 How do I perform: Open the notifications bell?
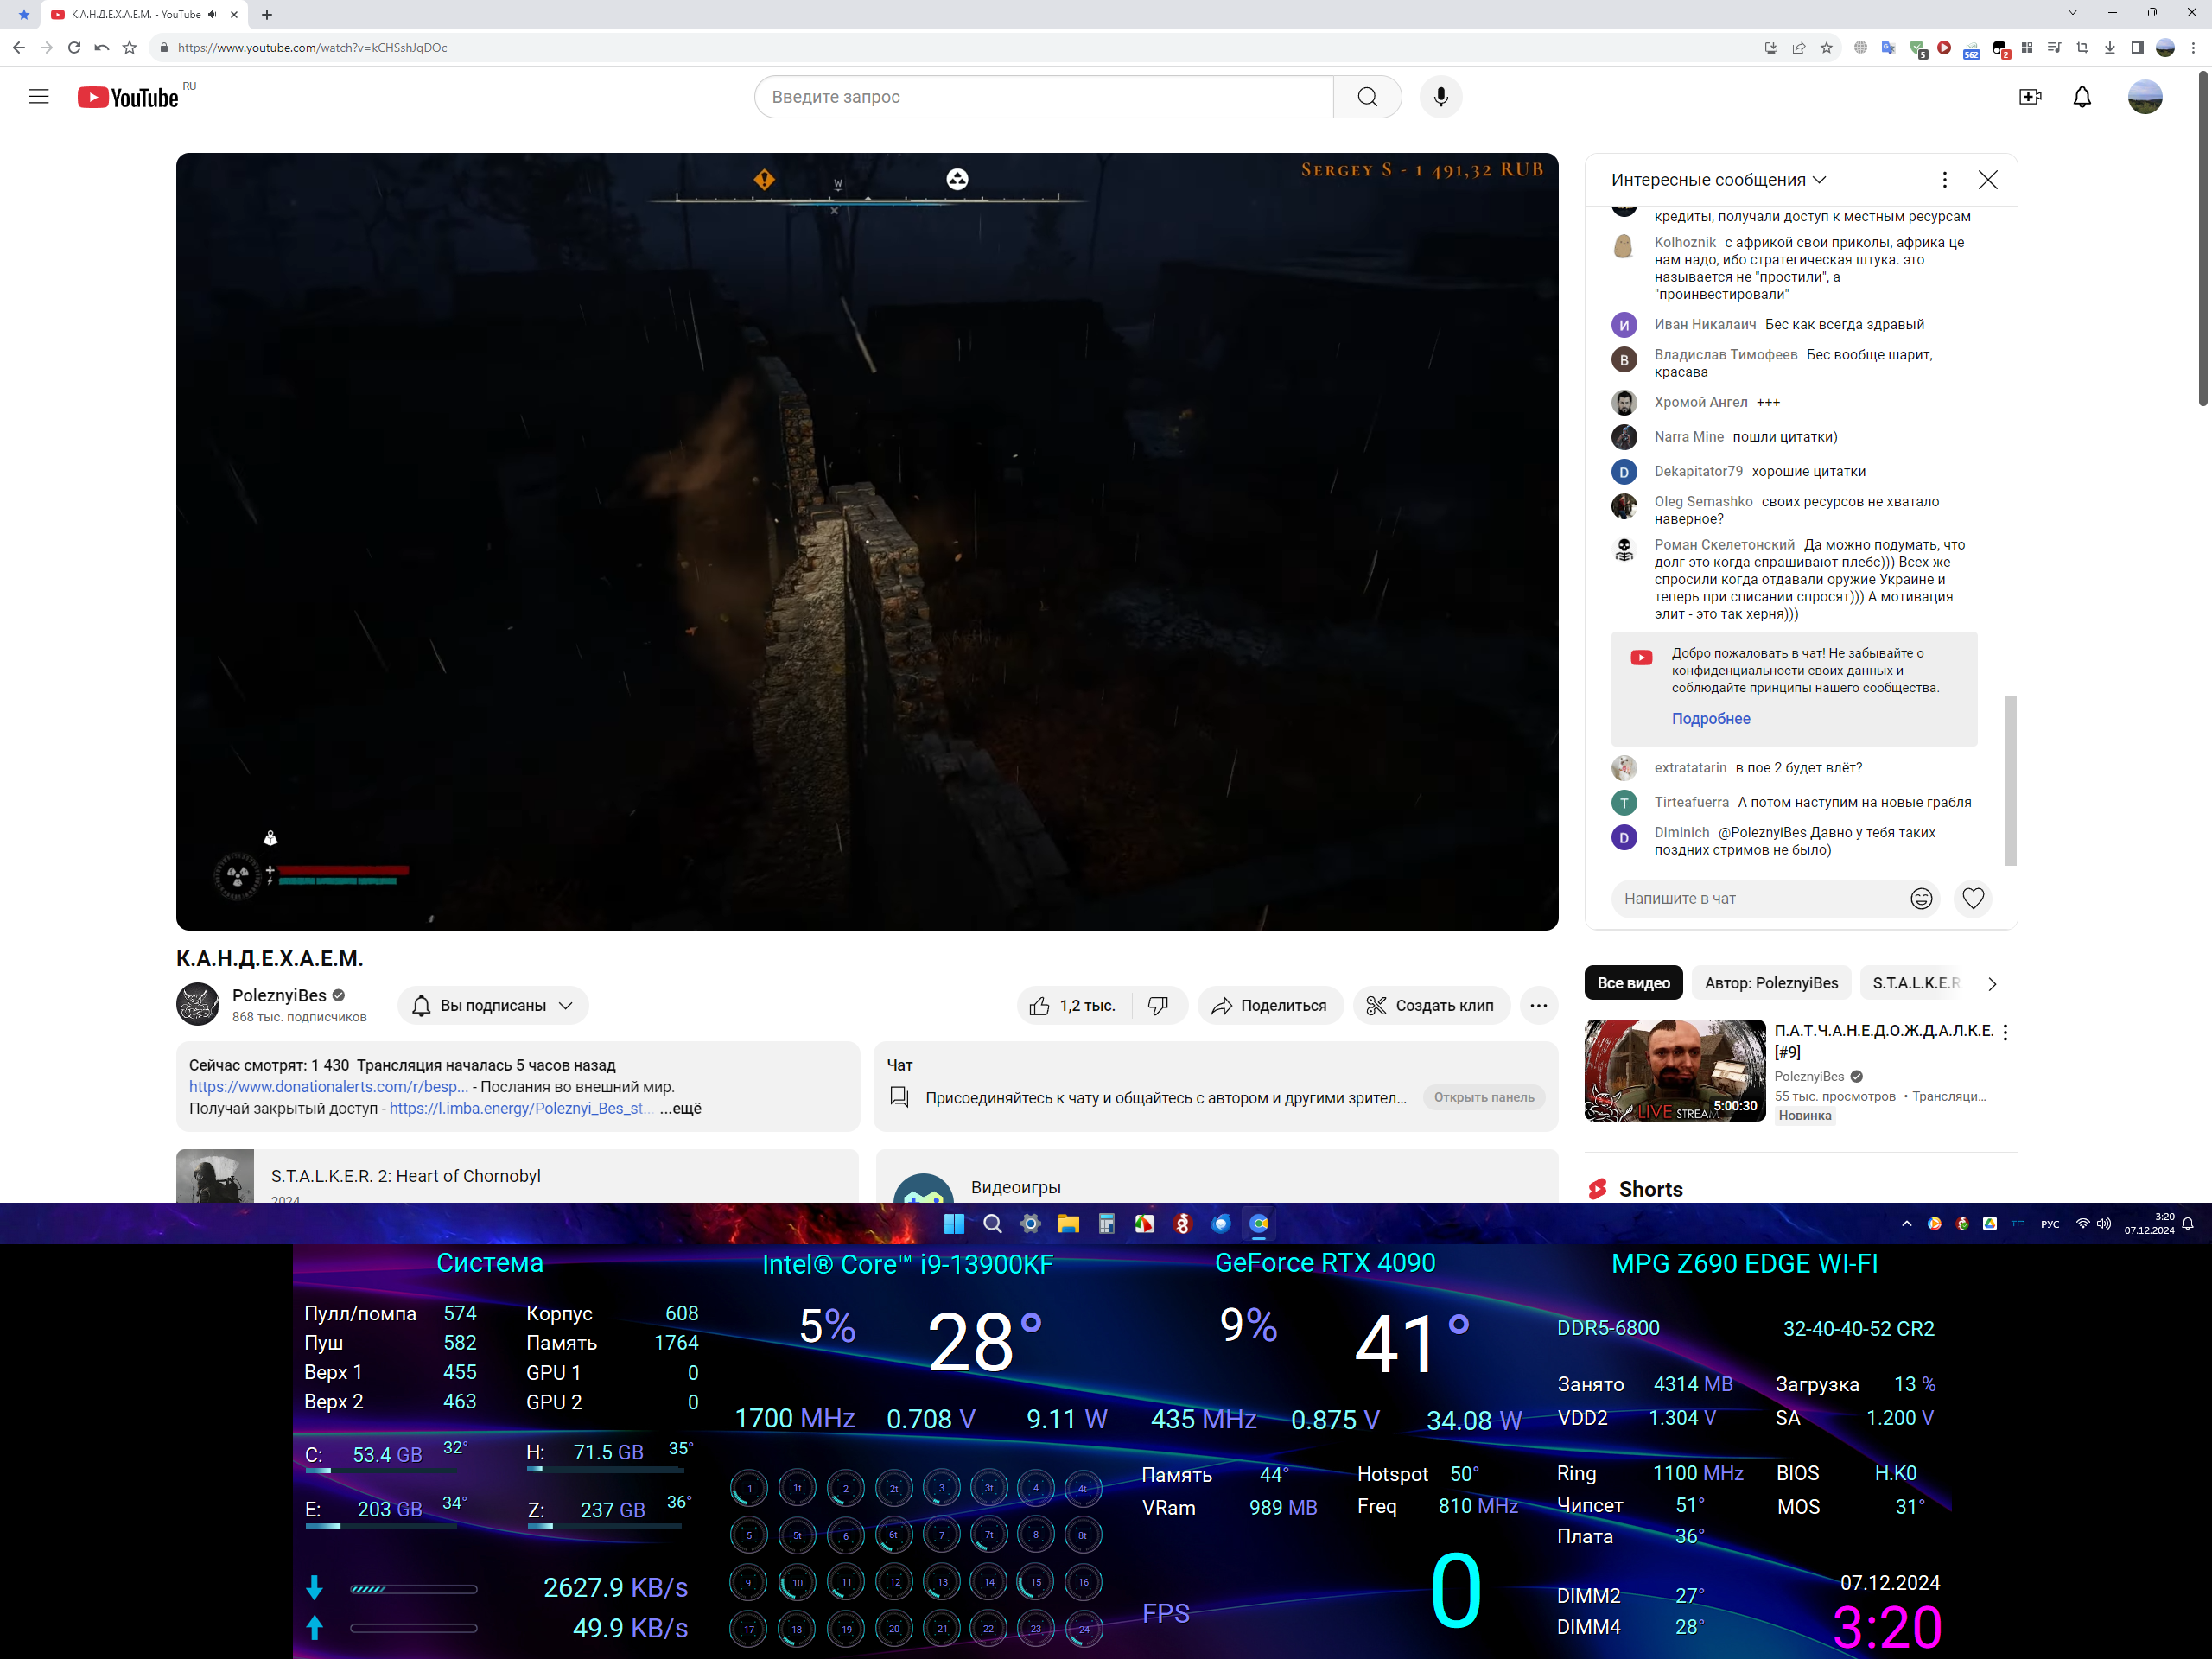(2082, 97)
